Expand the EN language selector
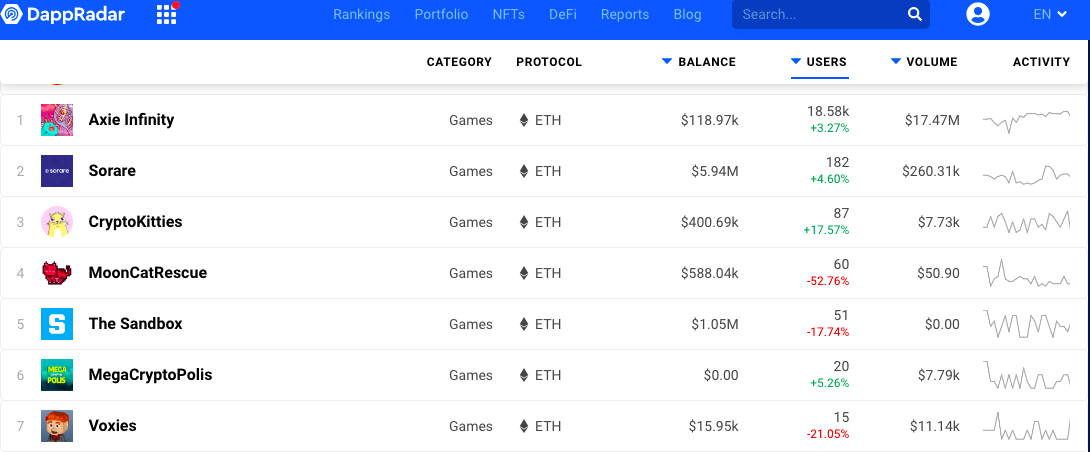The width and height of the screenshot is (1090, 452). click(x=1050, y=14)
